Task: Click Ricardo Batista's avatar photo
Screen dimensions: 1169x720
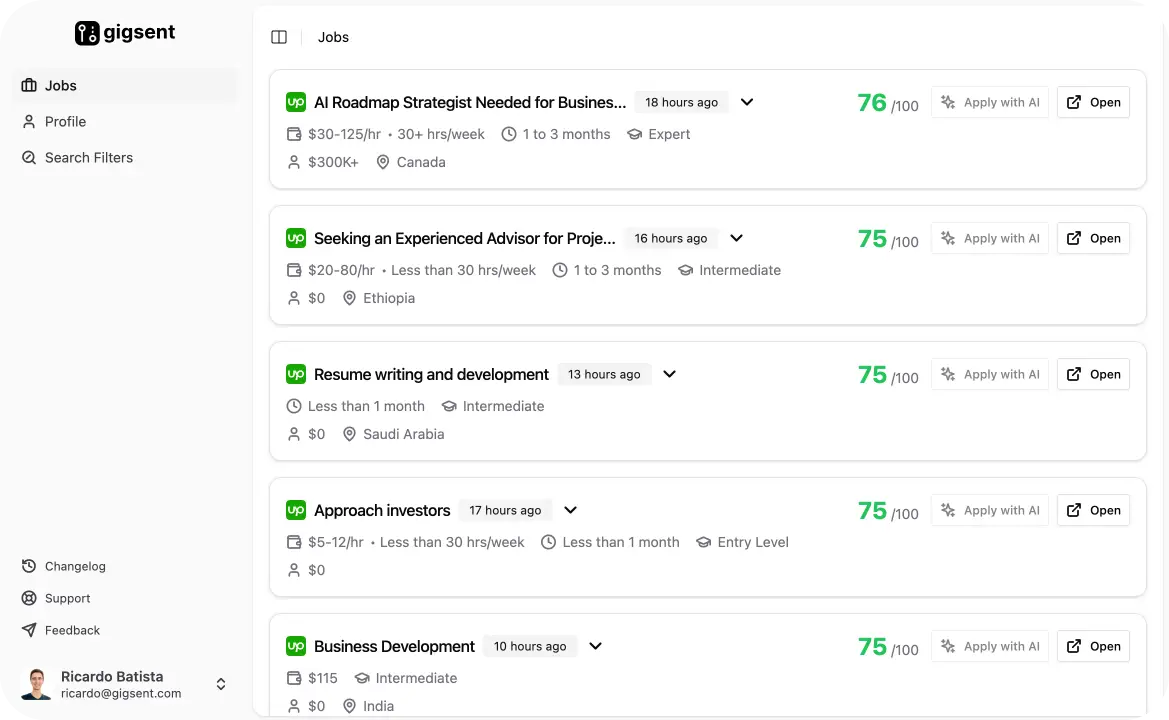Action: pyautogui.click(x=36, y=684)
